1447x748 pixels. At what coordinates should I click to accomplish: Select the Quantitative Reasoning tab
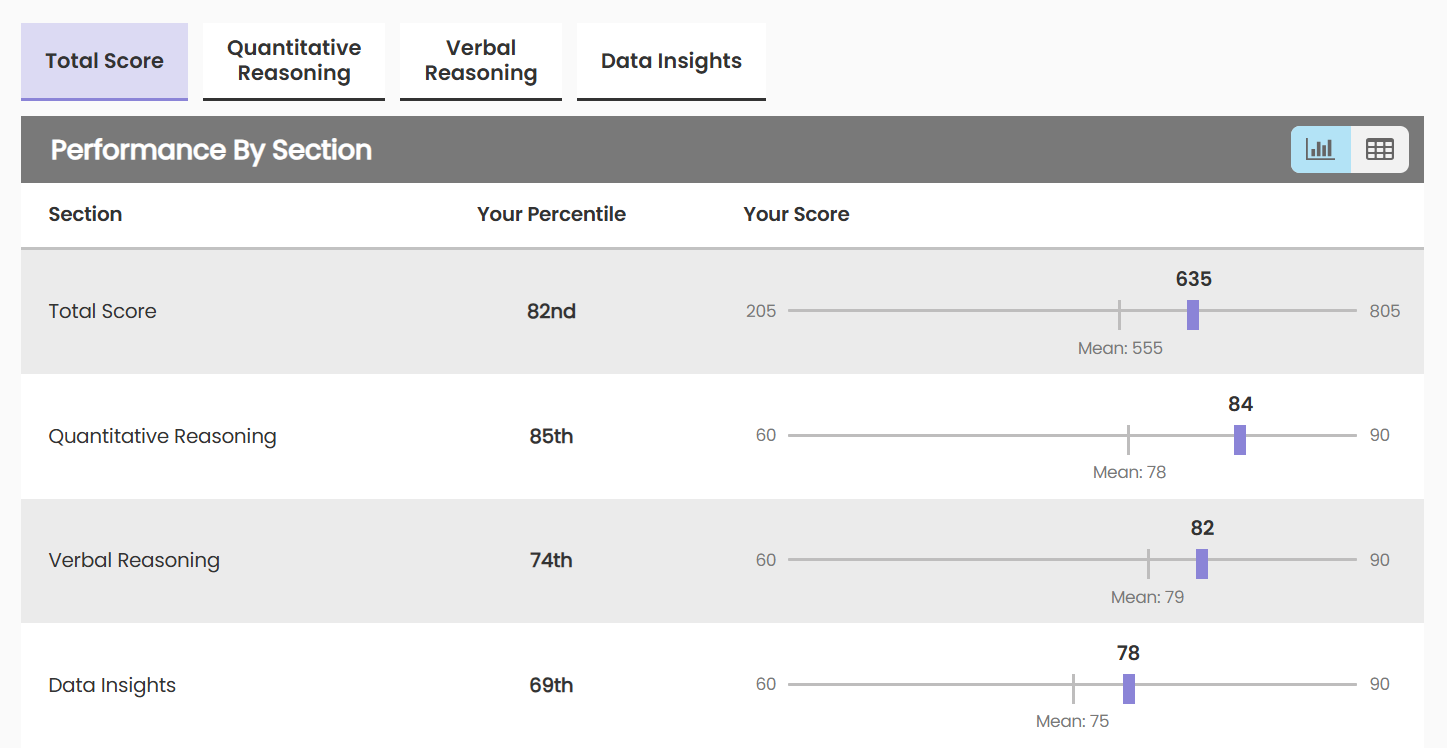[294, 61]
